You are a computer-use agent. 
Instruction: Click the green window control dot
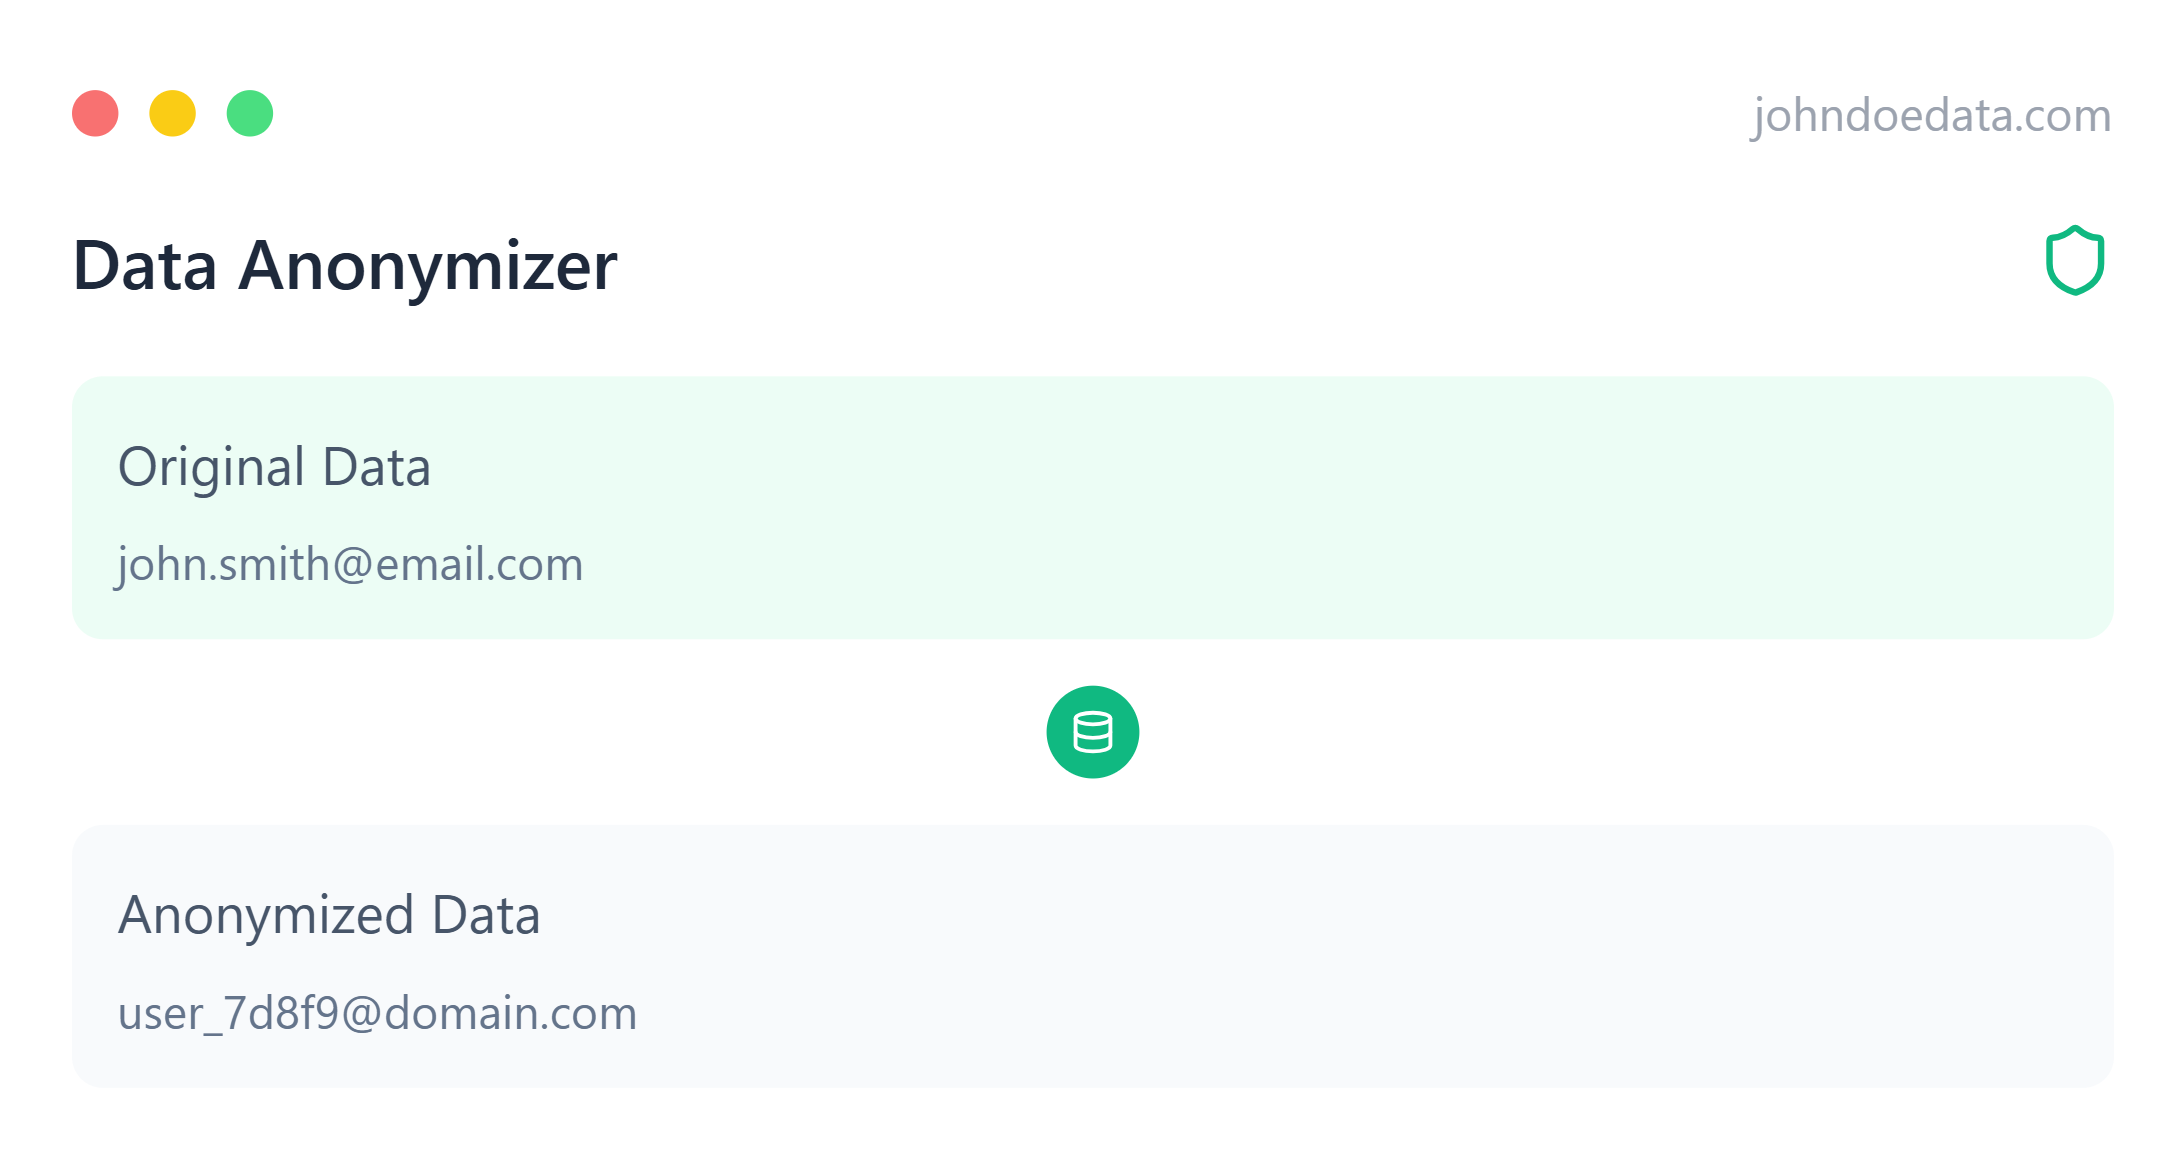click(250, 113)
